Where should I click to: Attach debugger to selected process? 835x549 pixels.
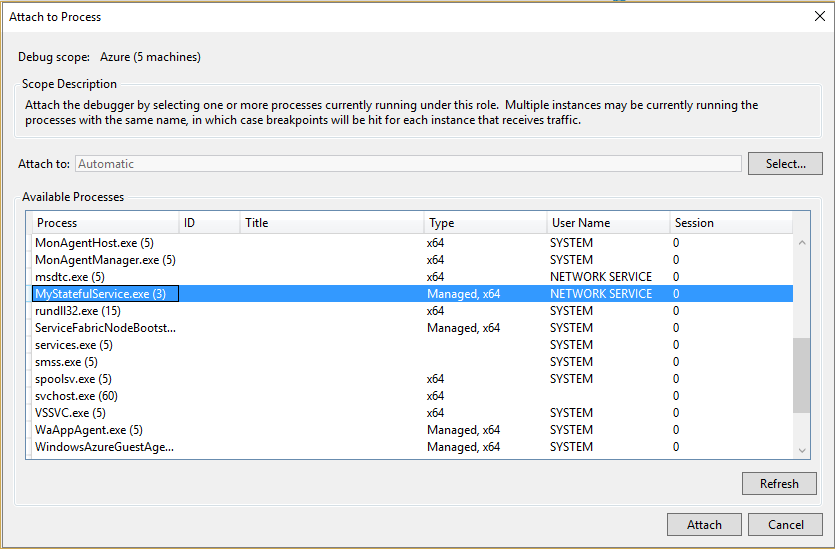[x=704, y=525]
